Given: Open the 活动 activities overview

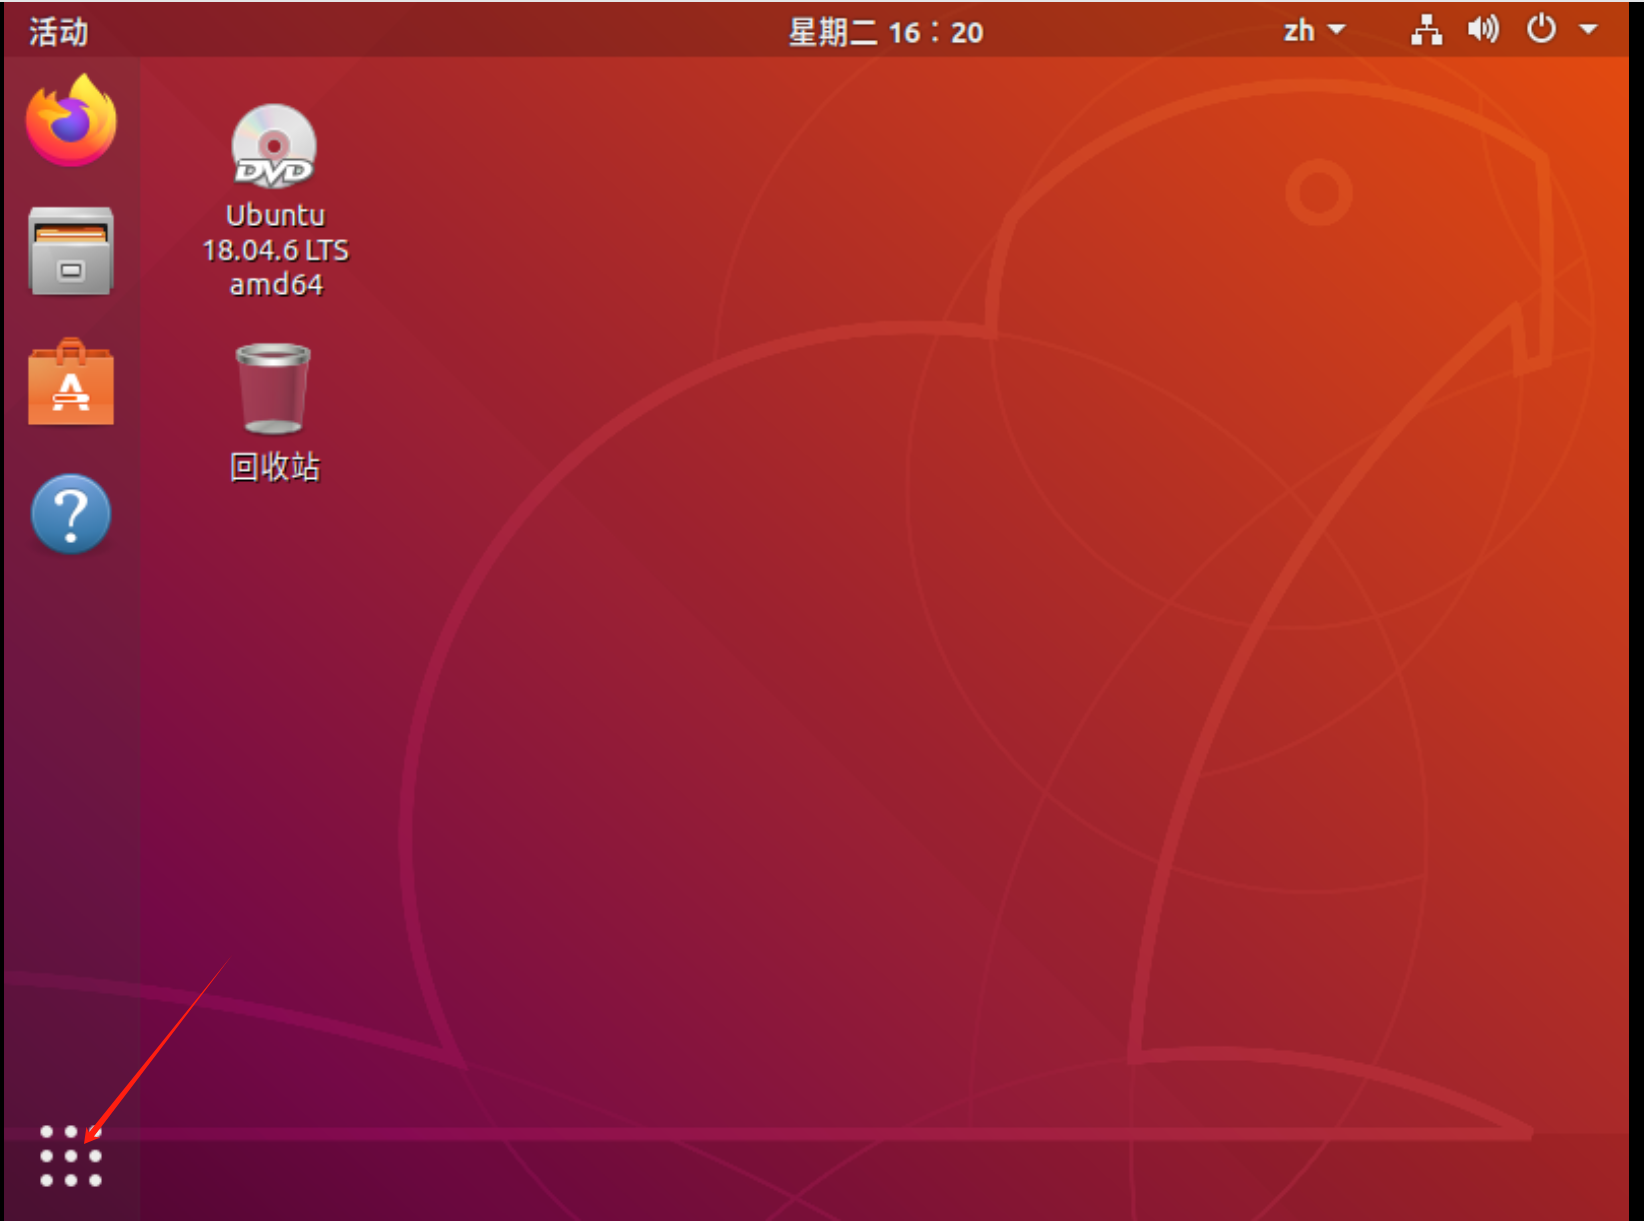Looking at the screenshot, I should pyautogui.click(x=59, y=32).
